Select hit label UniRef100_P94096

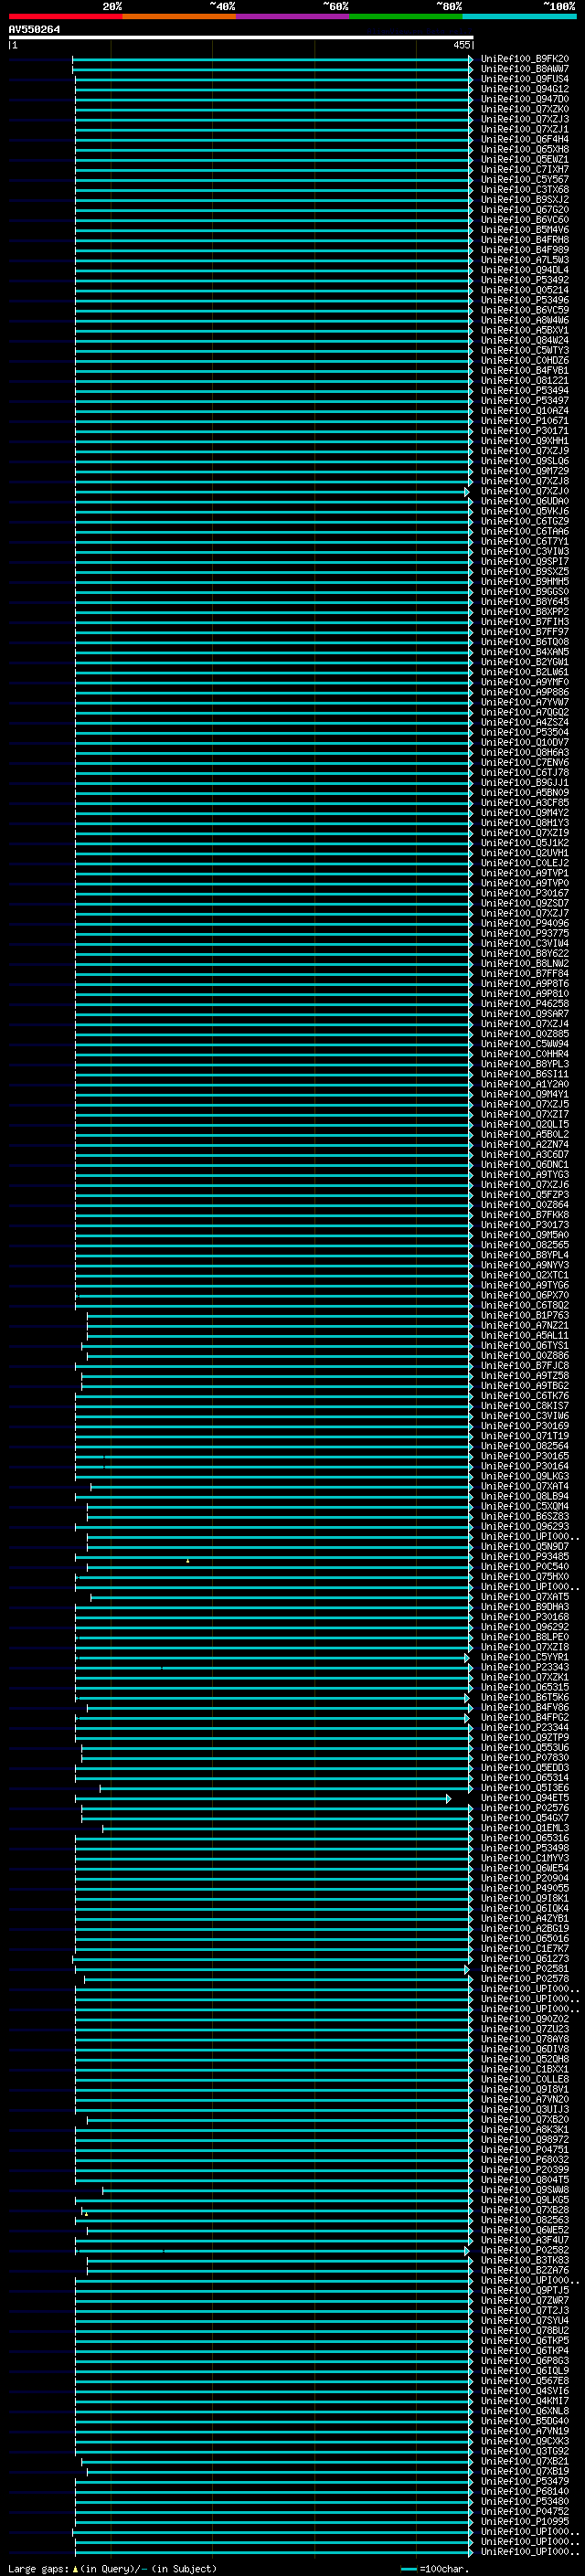click(525, 923)
